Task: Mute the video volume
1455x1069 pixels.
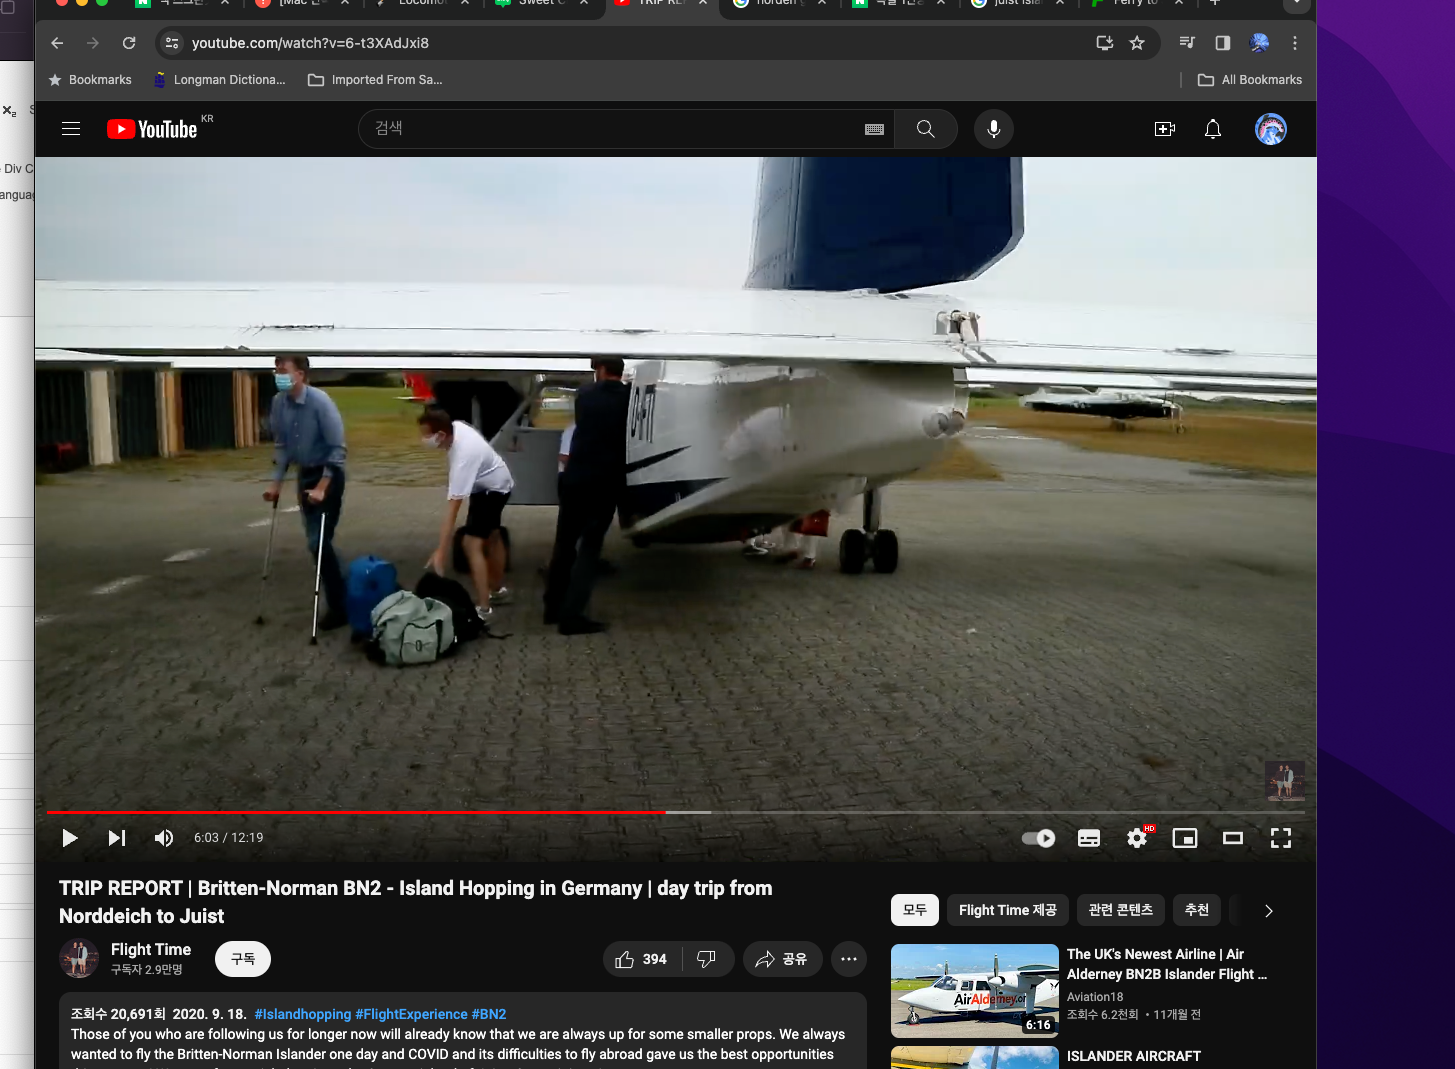Action: [x=164, y=838]
